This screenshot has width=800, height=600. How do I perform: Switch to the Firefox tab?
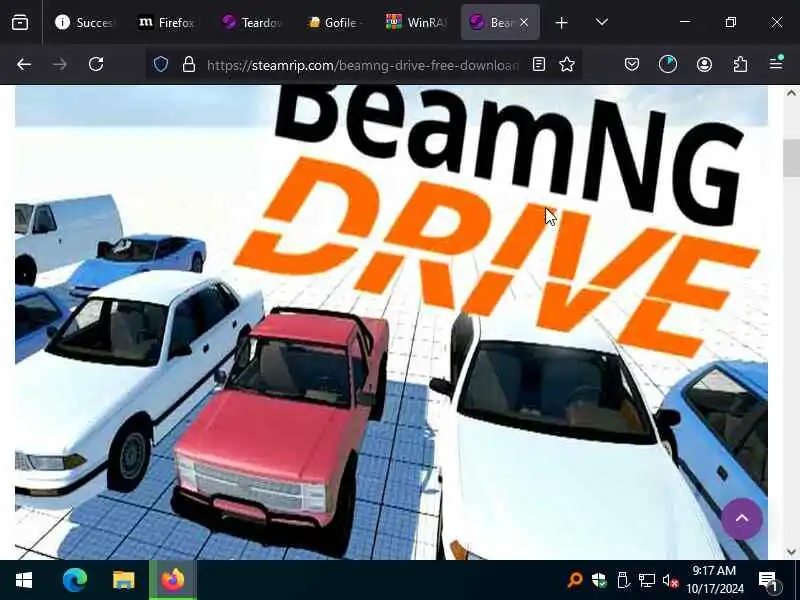click(167, 22)
